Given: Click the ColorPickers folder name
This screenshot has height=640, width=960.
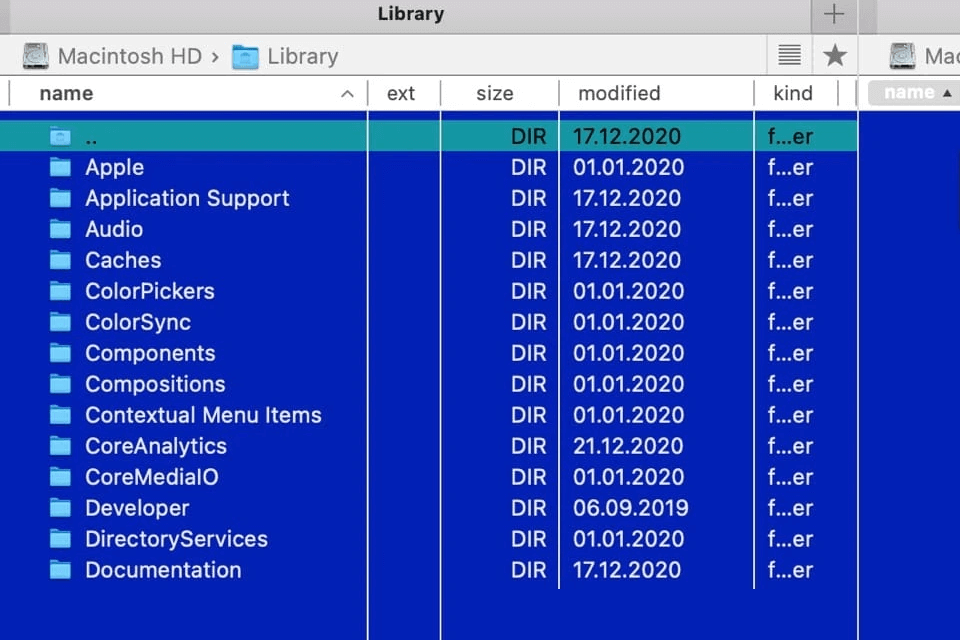Looking at the screenshot, I should coord(150,291).
